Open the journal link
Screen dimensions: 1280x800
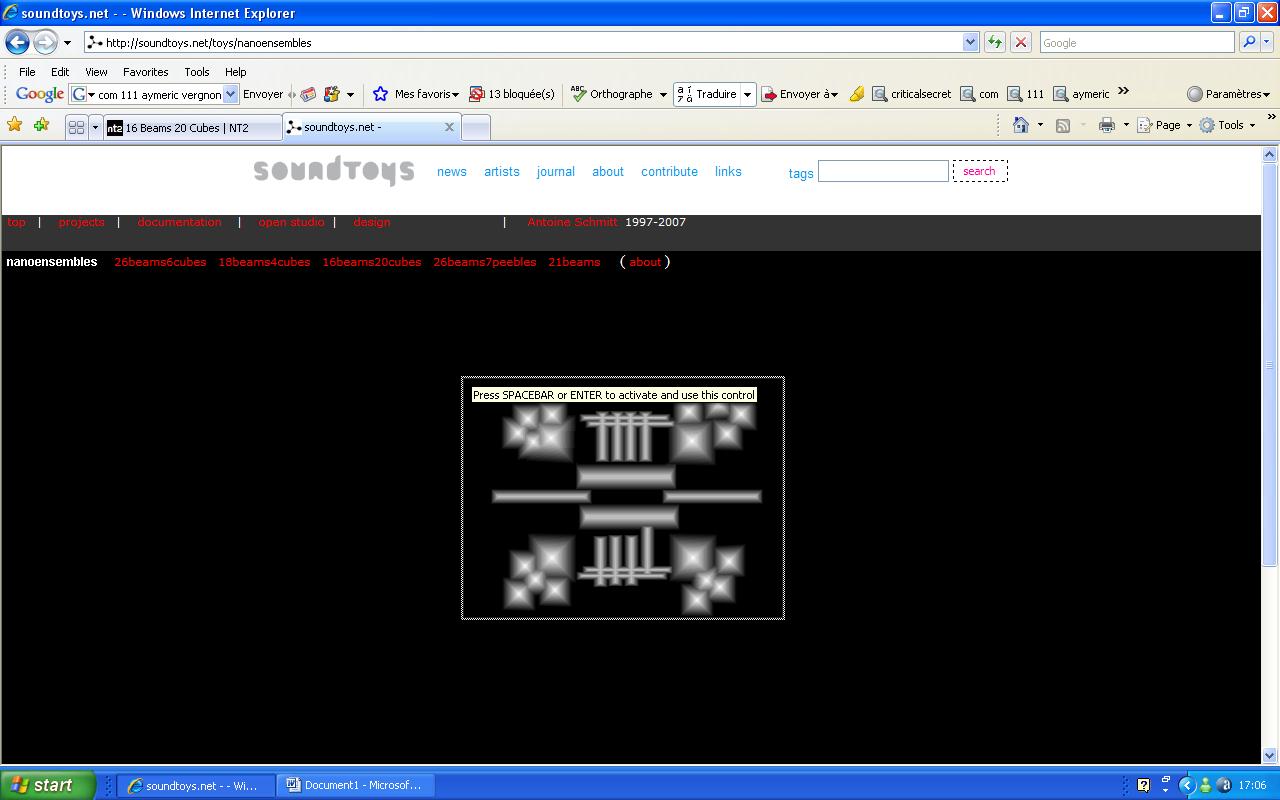555,171
